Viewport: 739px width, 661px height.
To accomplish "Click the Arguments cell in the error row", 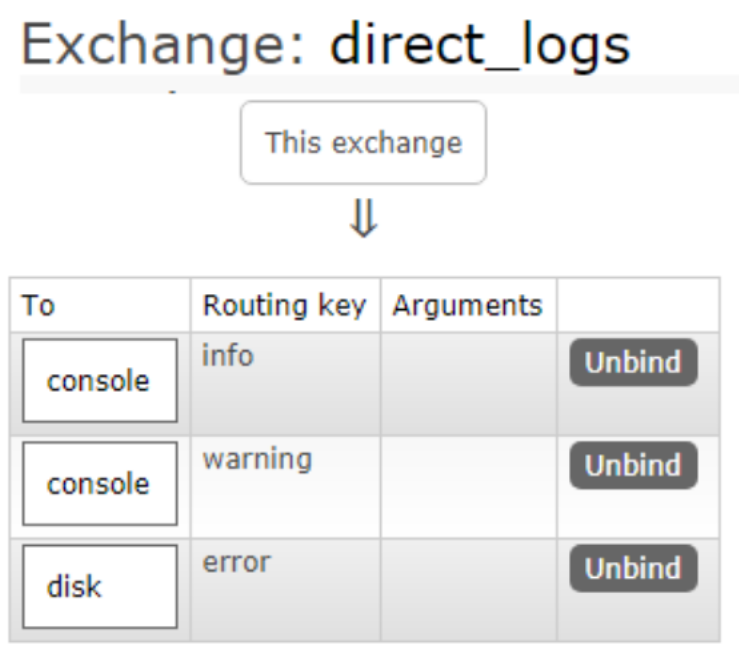I will tap(468, 589).
